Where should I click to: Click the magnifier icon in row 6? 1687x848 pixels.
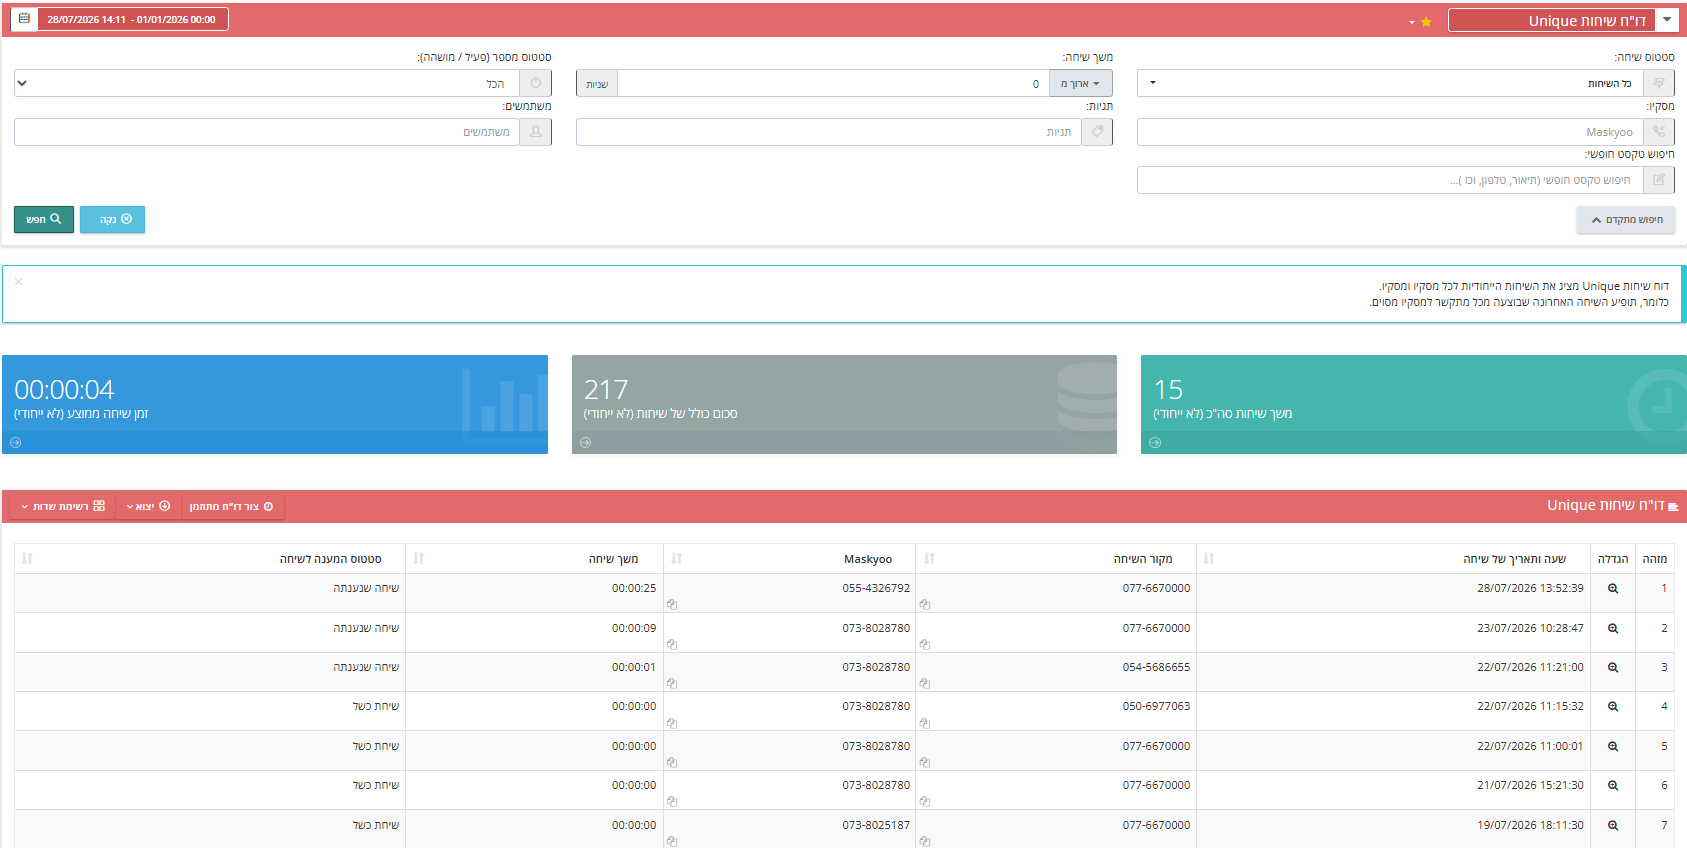[1613, 786]
